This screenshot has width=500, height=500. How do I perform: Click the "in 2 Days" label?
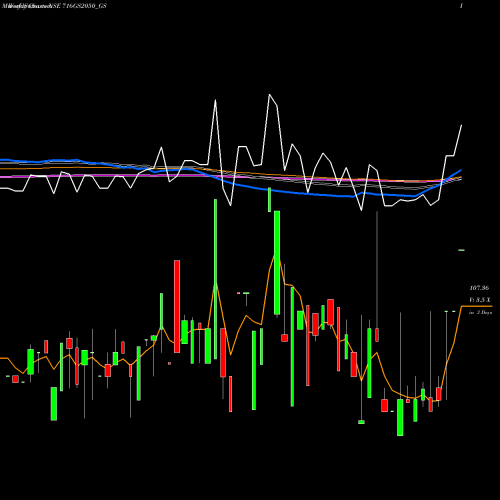coord(481,313)
